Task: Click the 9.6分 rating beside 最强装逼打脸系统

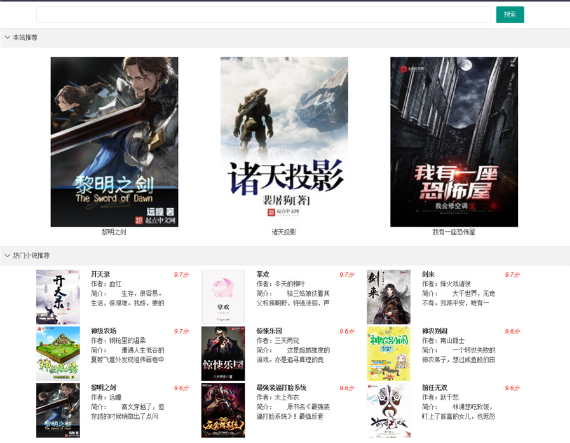Action: 347,388
